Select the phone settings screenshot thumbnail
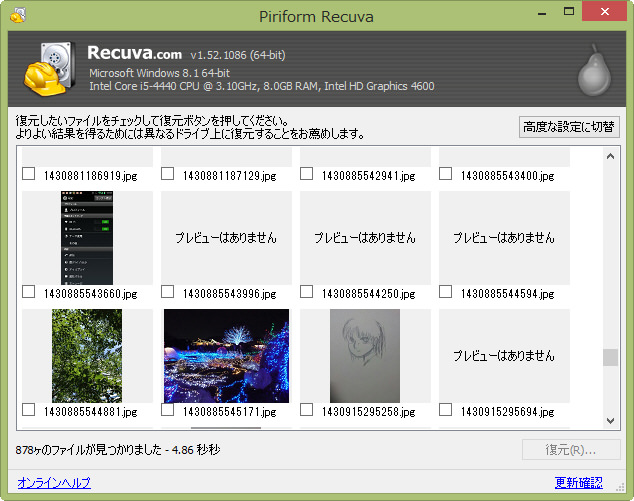Viewport: 634px width, 501px height. pyautogui.click(x=87, y=238)
